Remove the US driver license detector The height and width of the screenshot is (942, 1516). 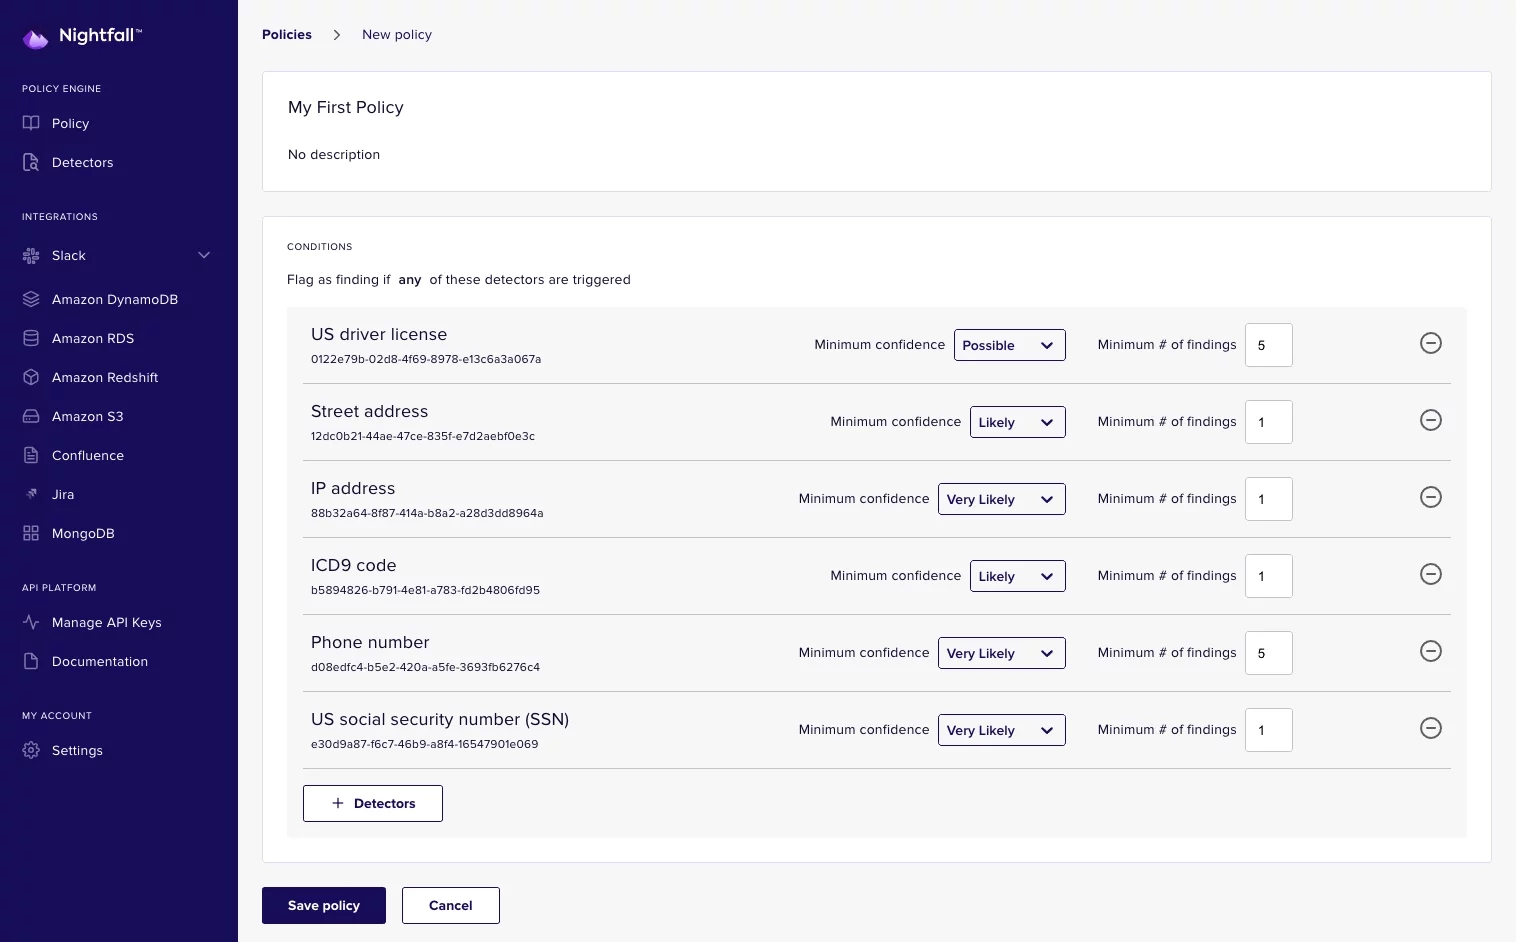tap(1430, 343)
